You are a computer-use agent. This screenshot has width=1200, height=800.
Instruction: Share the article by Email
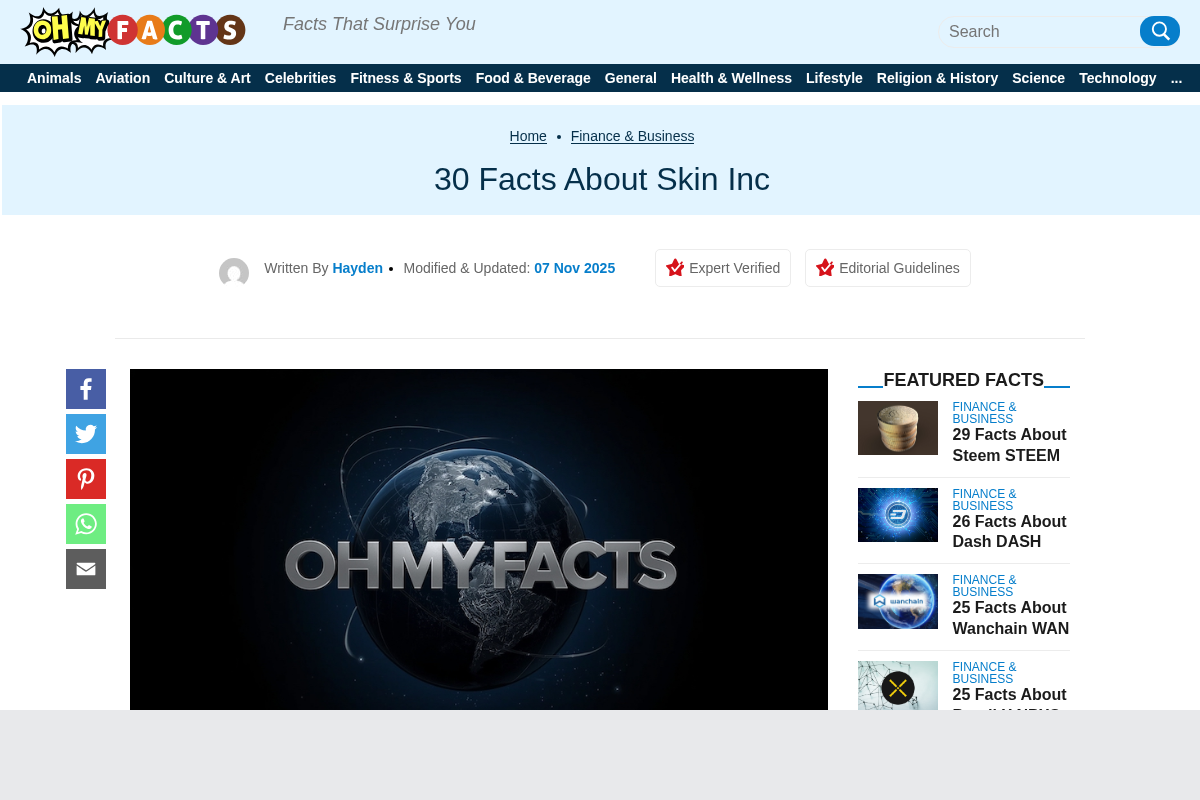click(86, 568)
